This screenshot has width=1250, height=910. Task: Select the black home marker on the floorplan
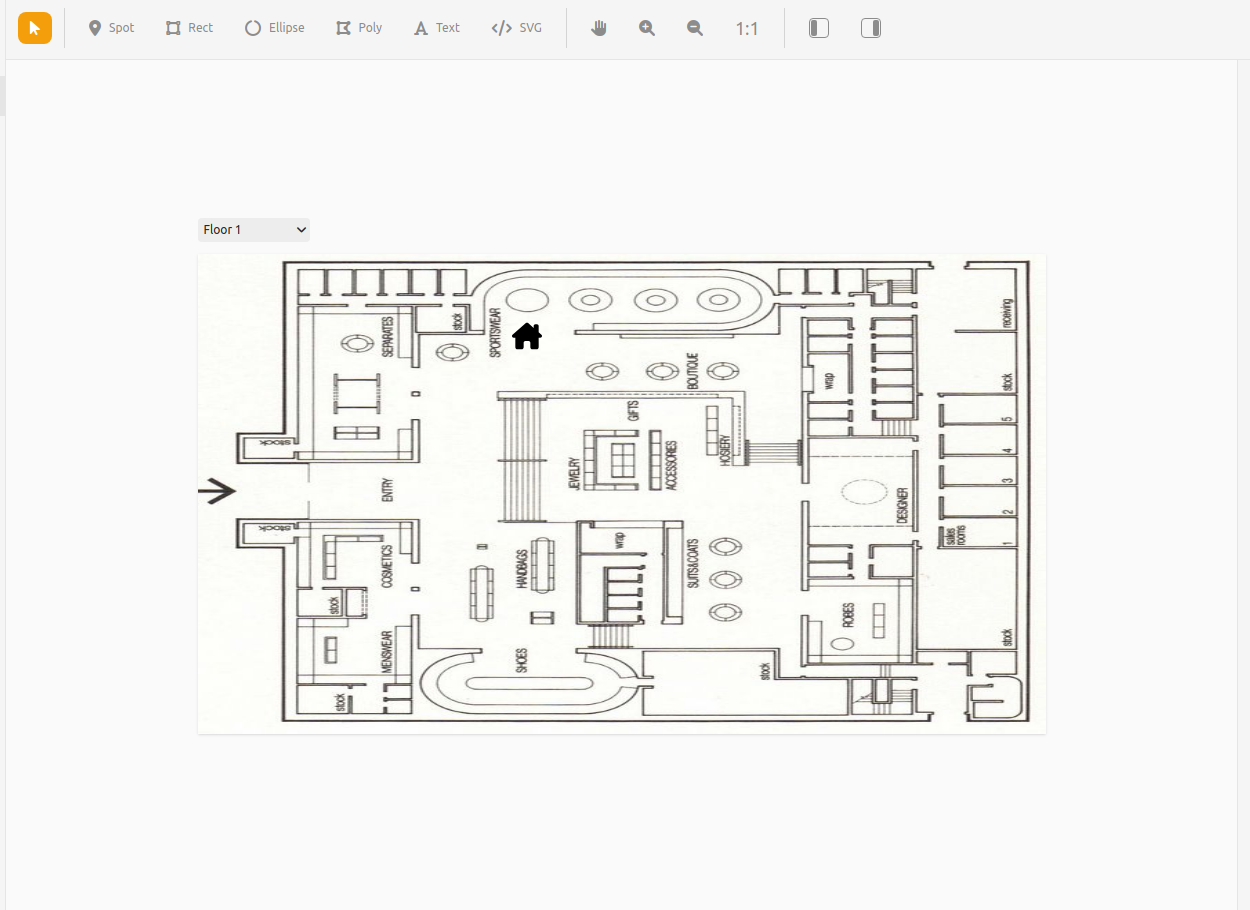click(527, 336)
